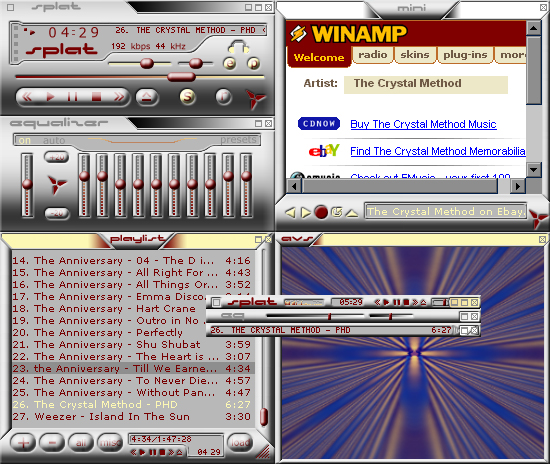This screenshot has width=550, height=464.
Task: Pause playback in the main Splat player
Action: tap(73, 96)
